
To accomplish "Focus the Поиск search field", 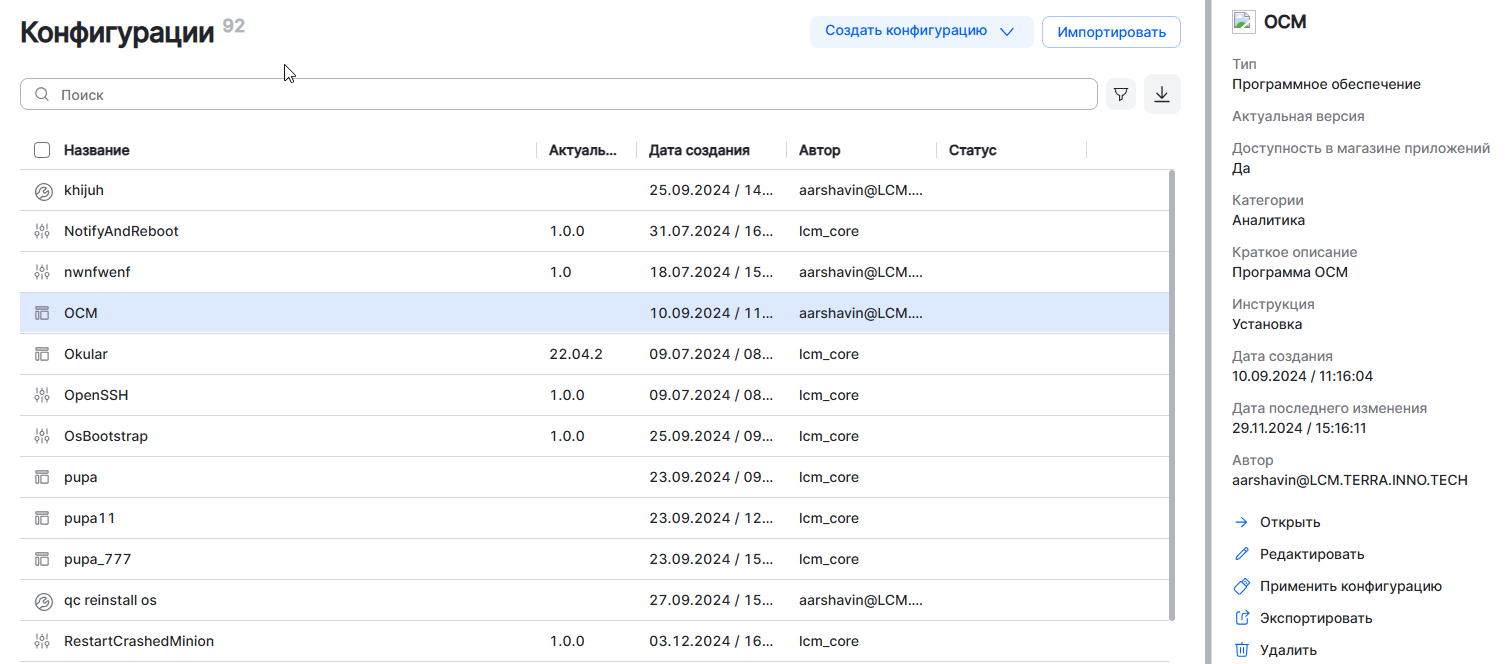I will (x=560, y=95).
